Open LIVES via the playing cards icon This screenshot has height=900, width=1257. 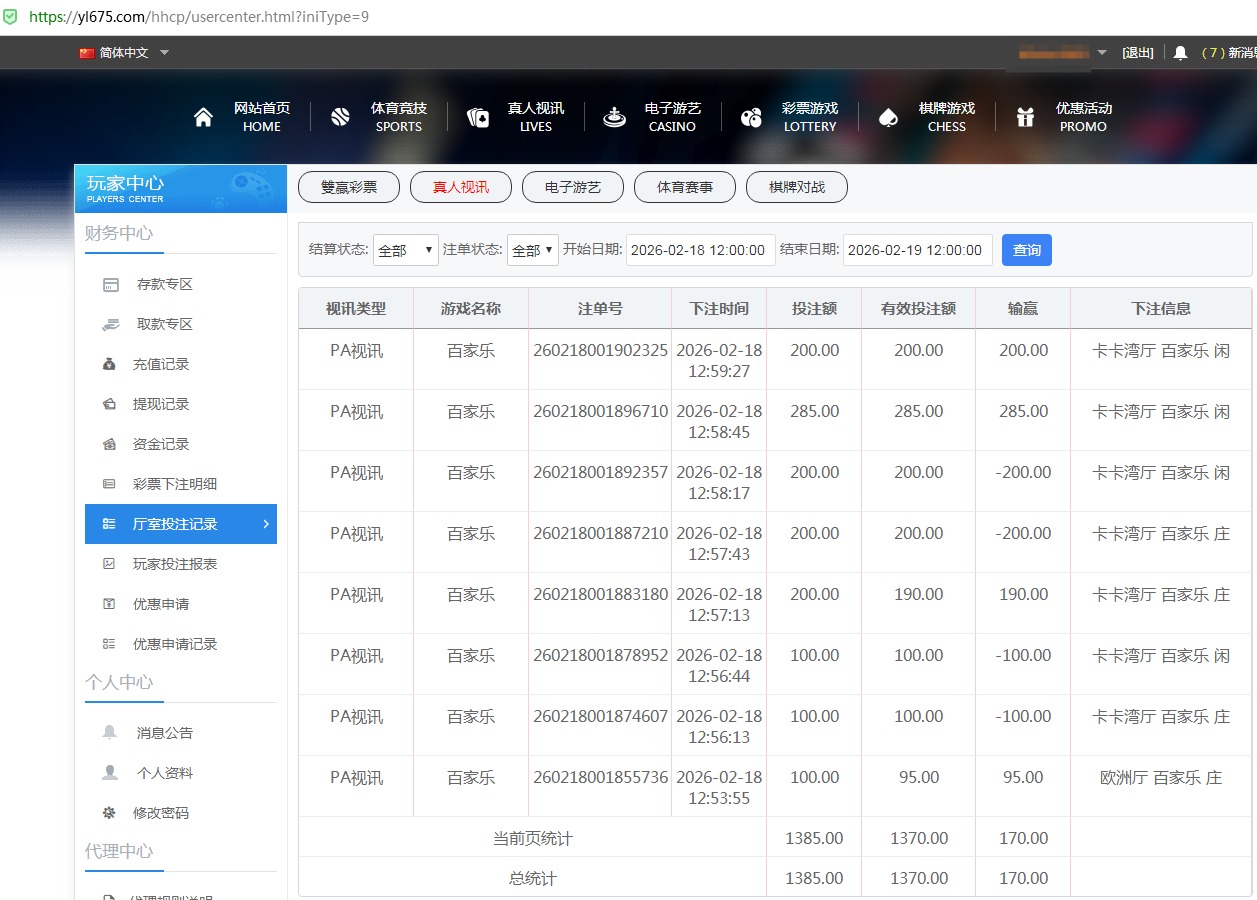coord(478,116)
